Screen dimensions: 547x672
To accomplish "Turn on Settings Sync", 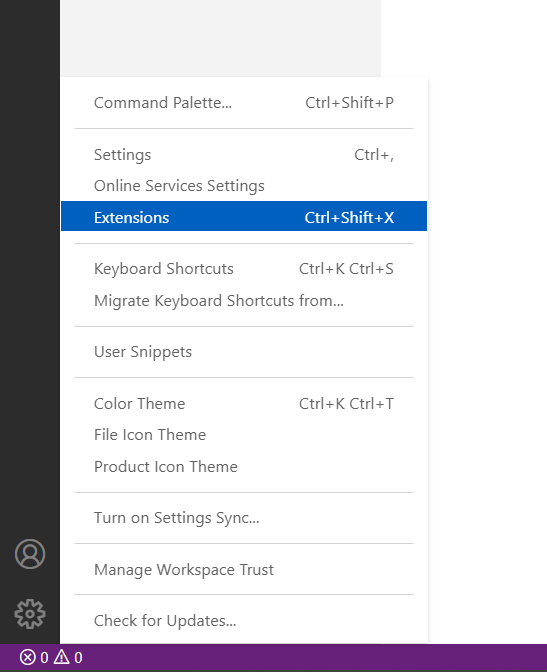I will (x=244, y=518).
